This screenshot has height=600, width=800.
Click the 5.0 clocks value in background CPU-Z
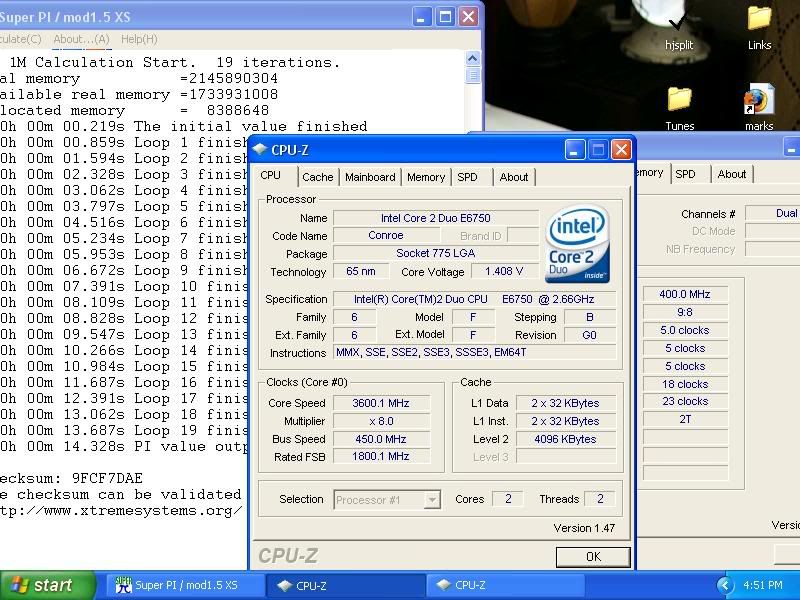(685, 330)
